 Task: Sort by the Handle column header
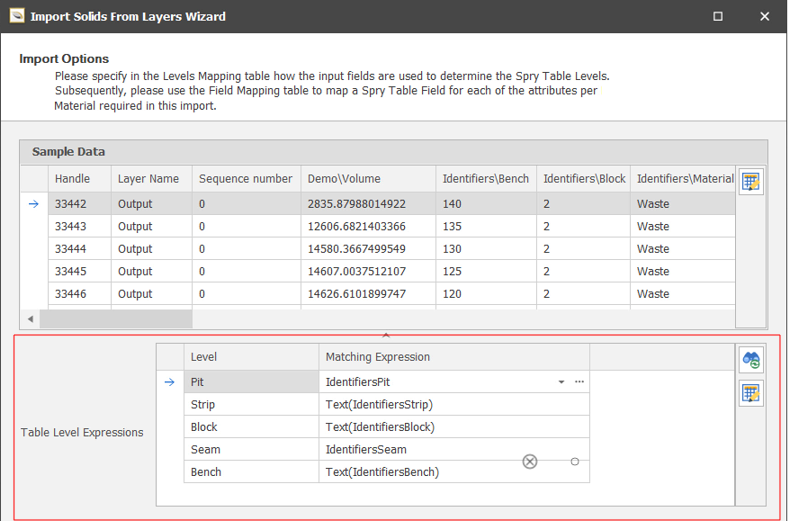pyautogui.click(x=72, y=178)
